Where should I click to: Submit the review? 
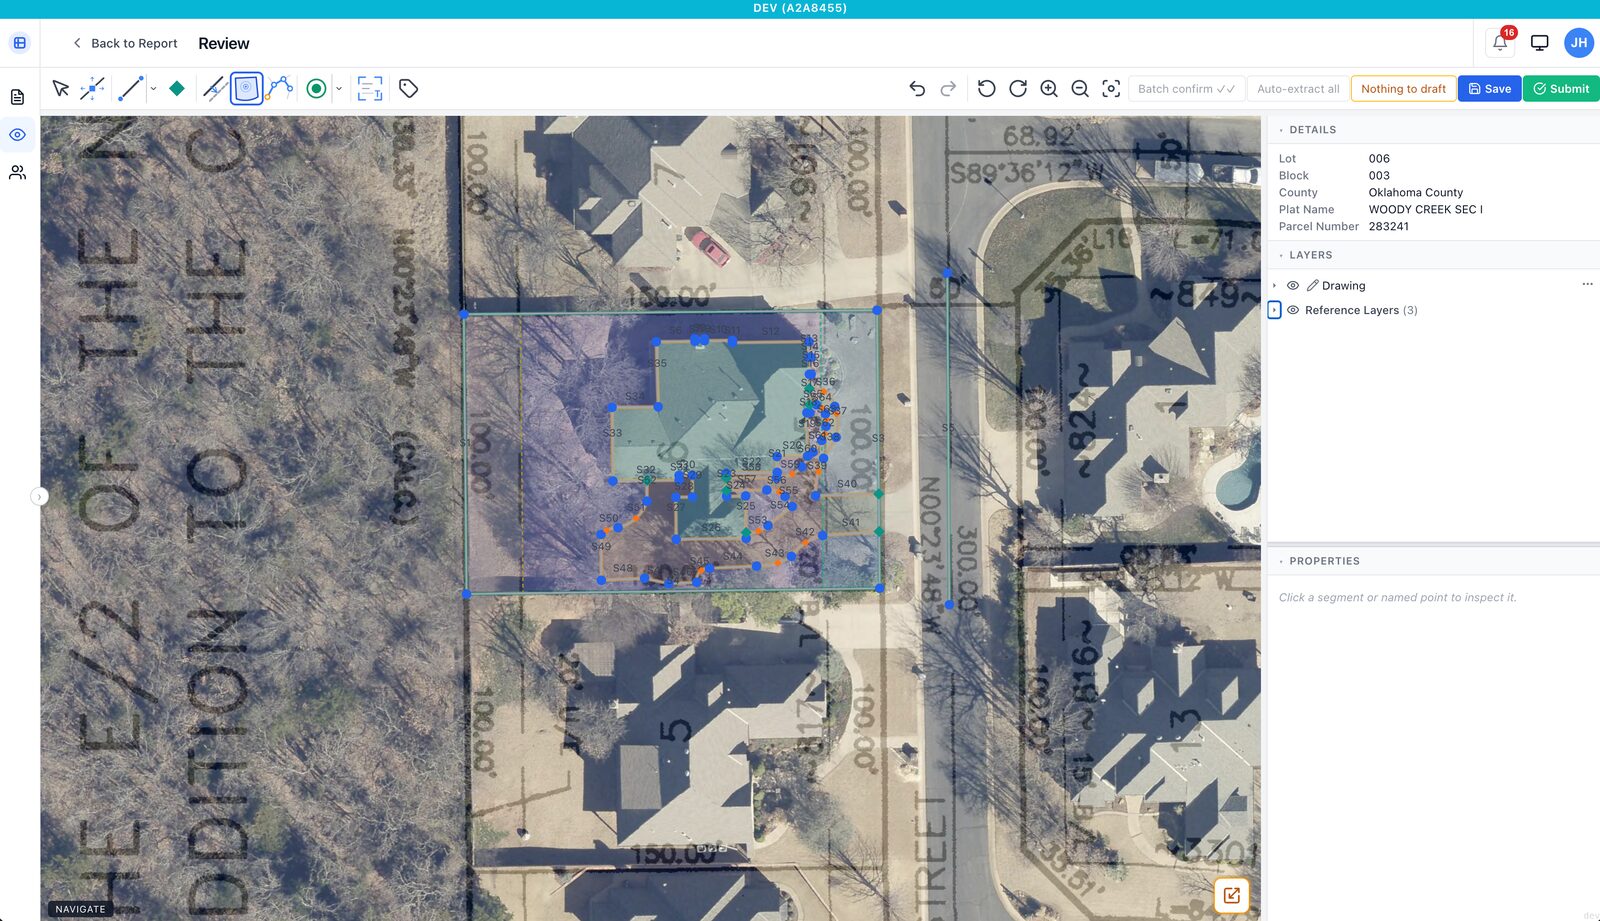pyautogui.click(x=1561, y=88)
